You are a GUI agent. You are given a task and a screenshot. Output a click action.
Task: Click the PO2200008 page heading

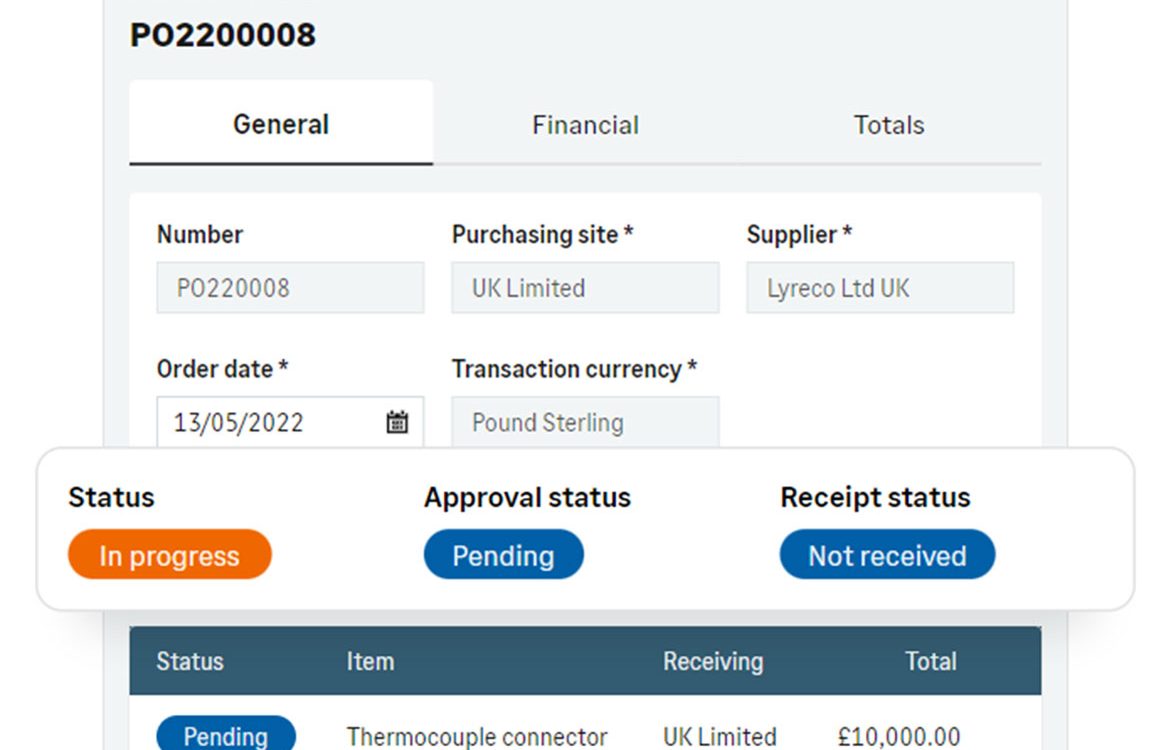pos(223,35)
